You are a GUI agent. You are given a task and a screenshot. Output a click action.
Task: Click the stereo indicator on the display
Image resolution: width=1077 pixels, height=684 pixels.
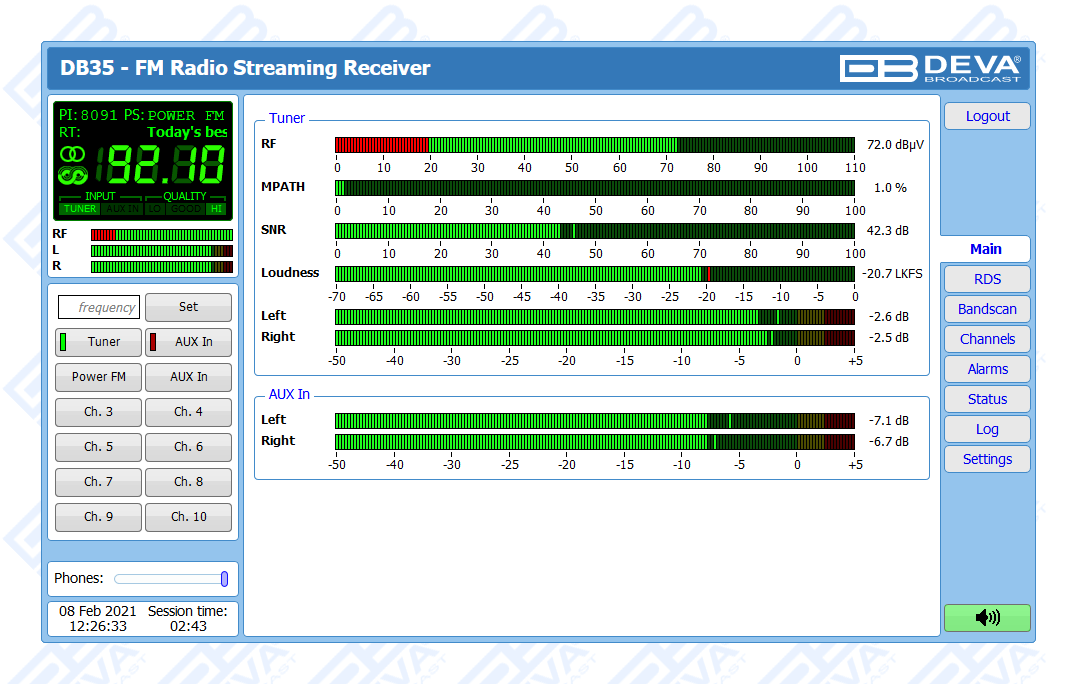pos(72,154)
